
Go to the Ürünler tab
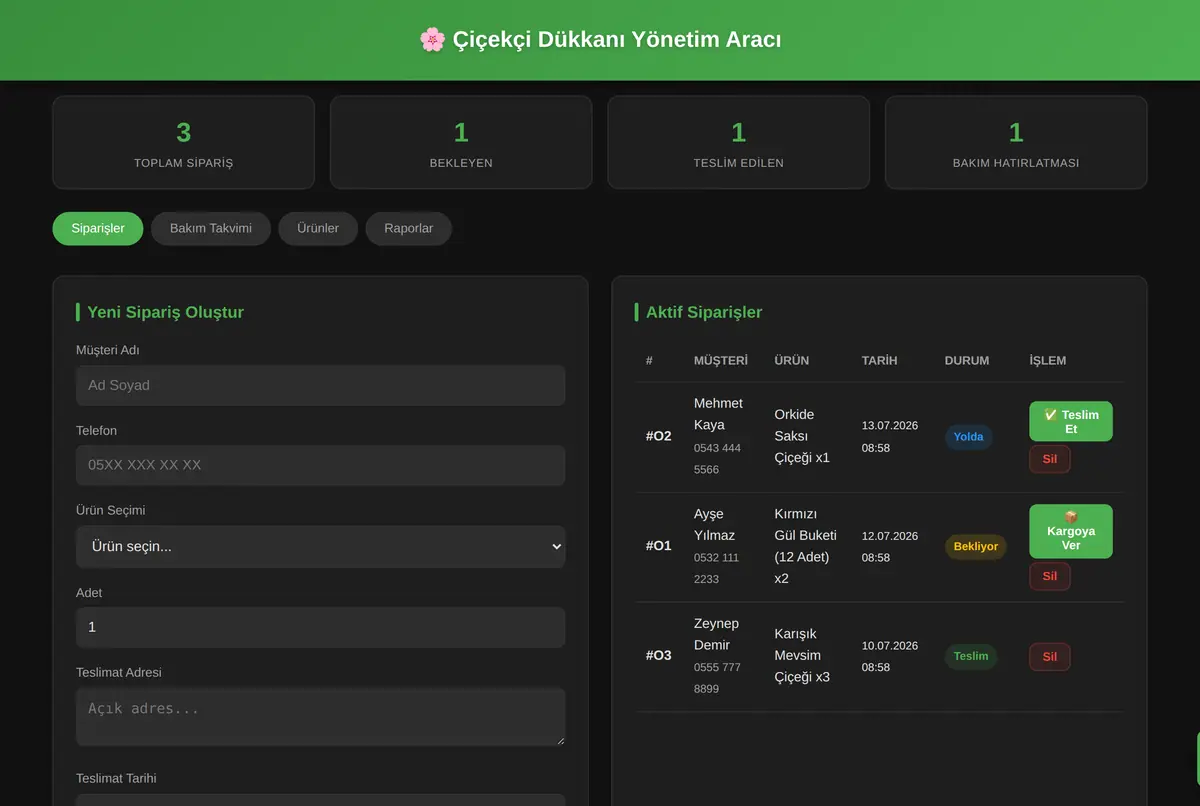tap(318, 228)
